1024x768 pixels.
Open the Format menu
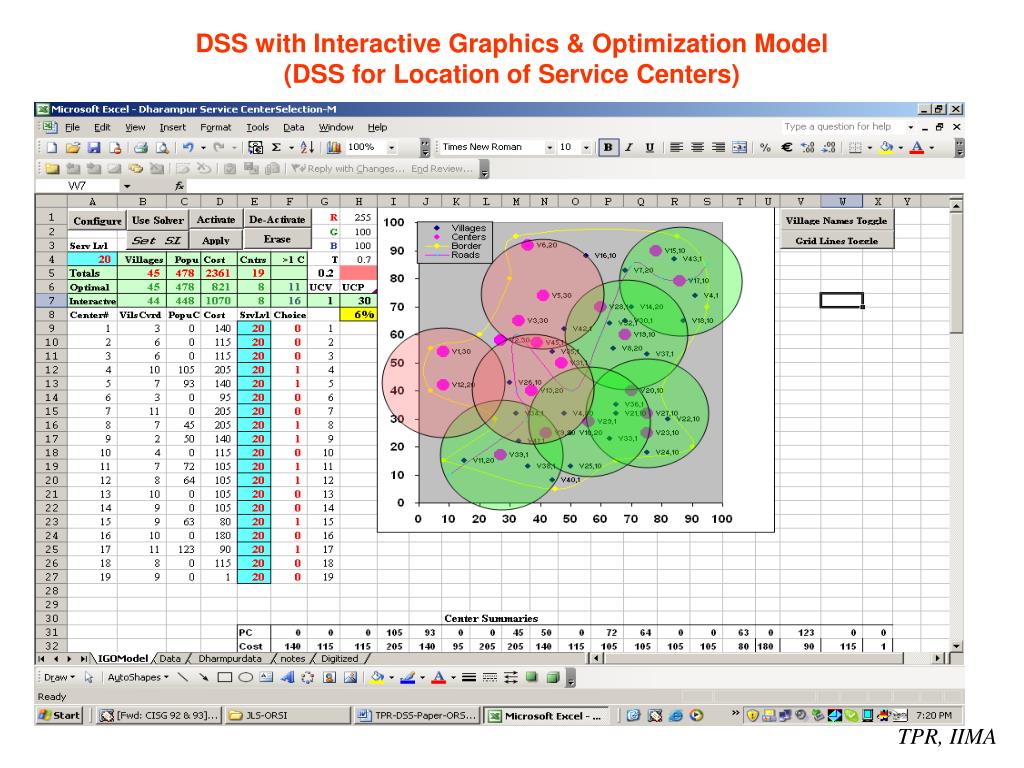click(x=216, y=127)
